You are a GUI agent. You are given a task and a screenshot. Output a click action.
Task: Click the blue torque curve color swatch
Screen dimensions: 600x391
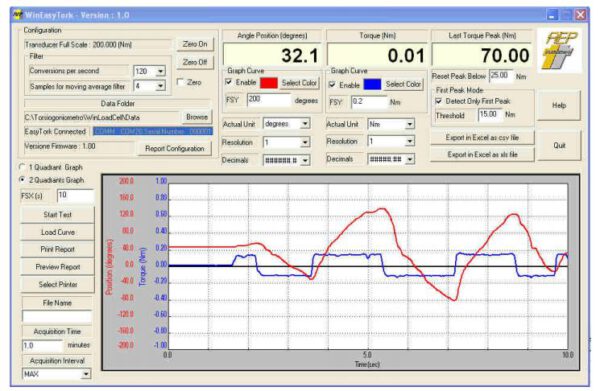click(372, 85)
